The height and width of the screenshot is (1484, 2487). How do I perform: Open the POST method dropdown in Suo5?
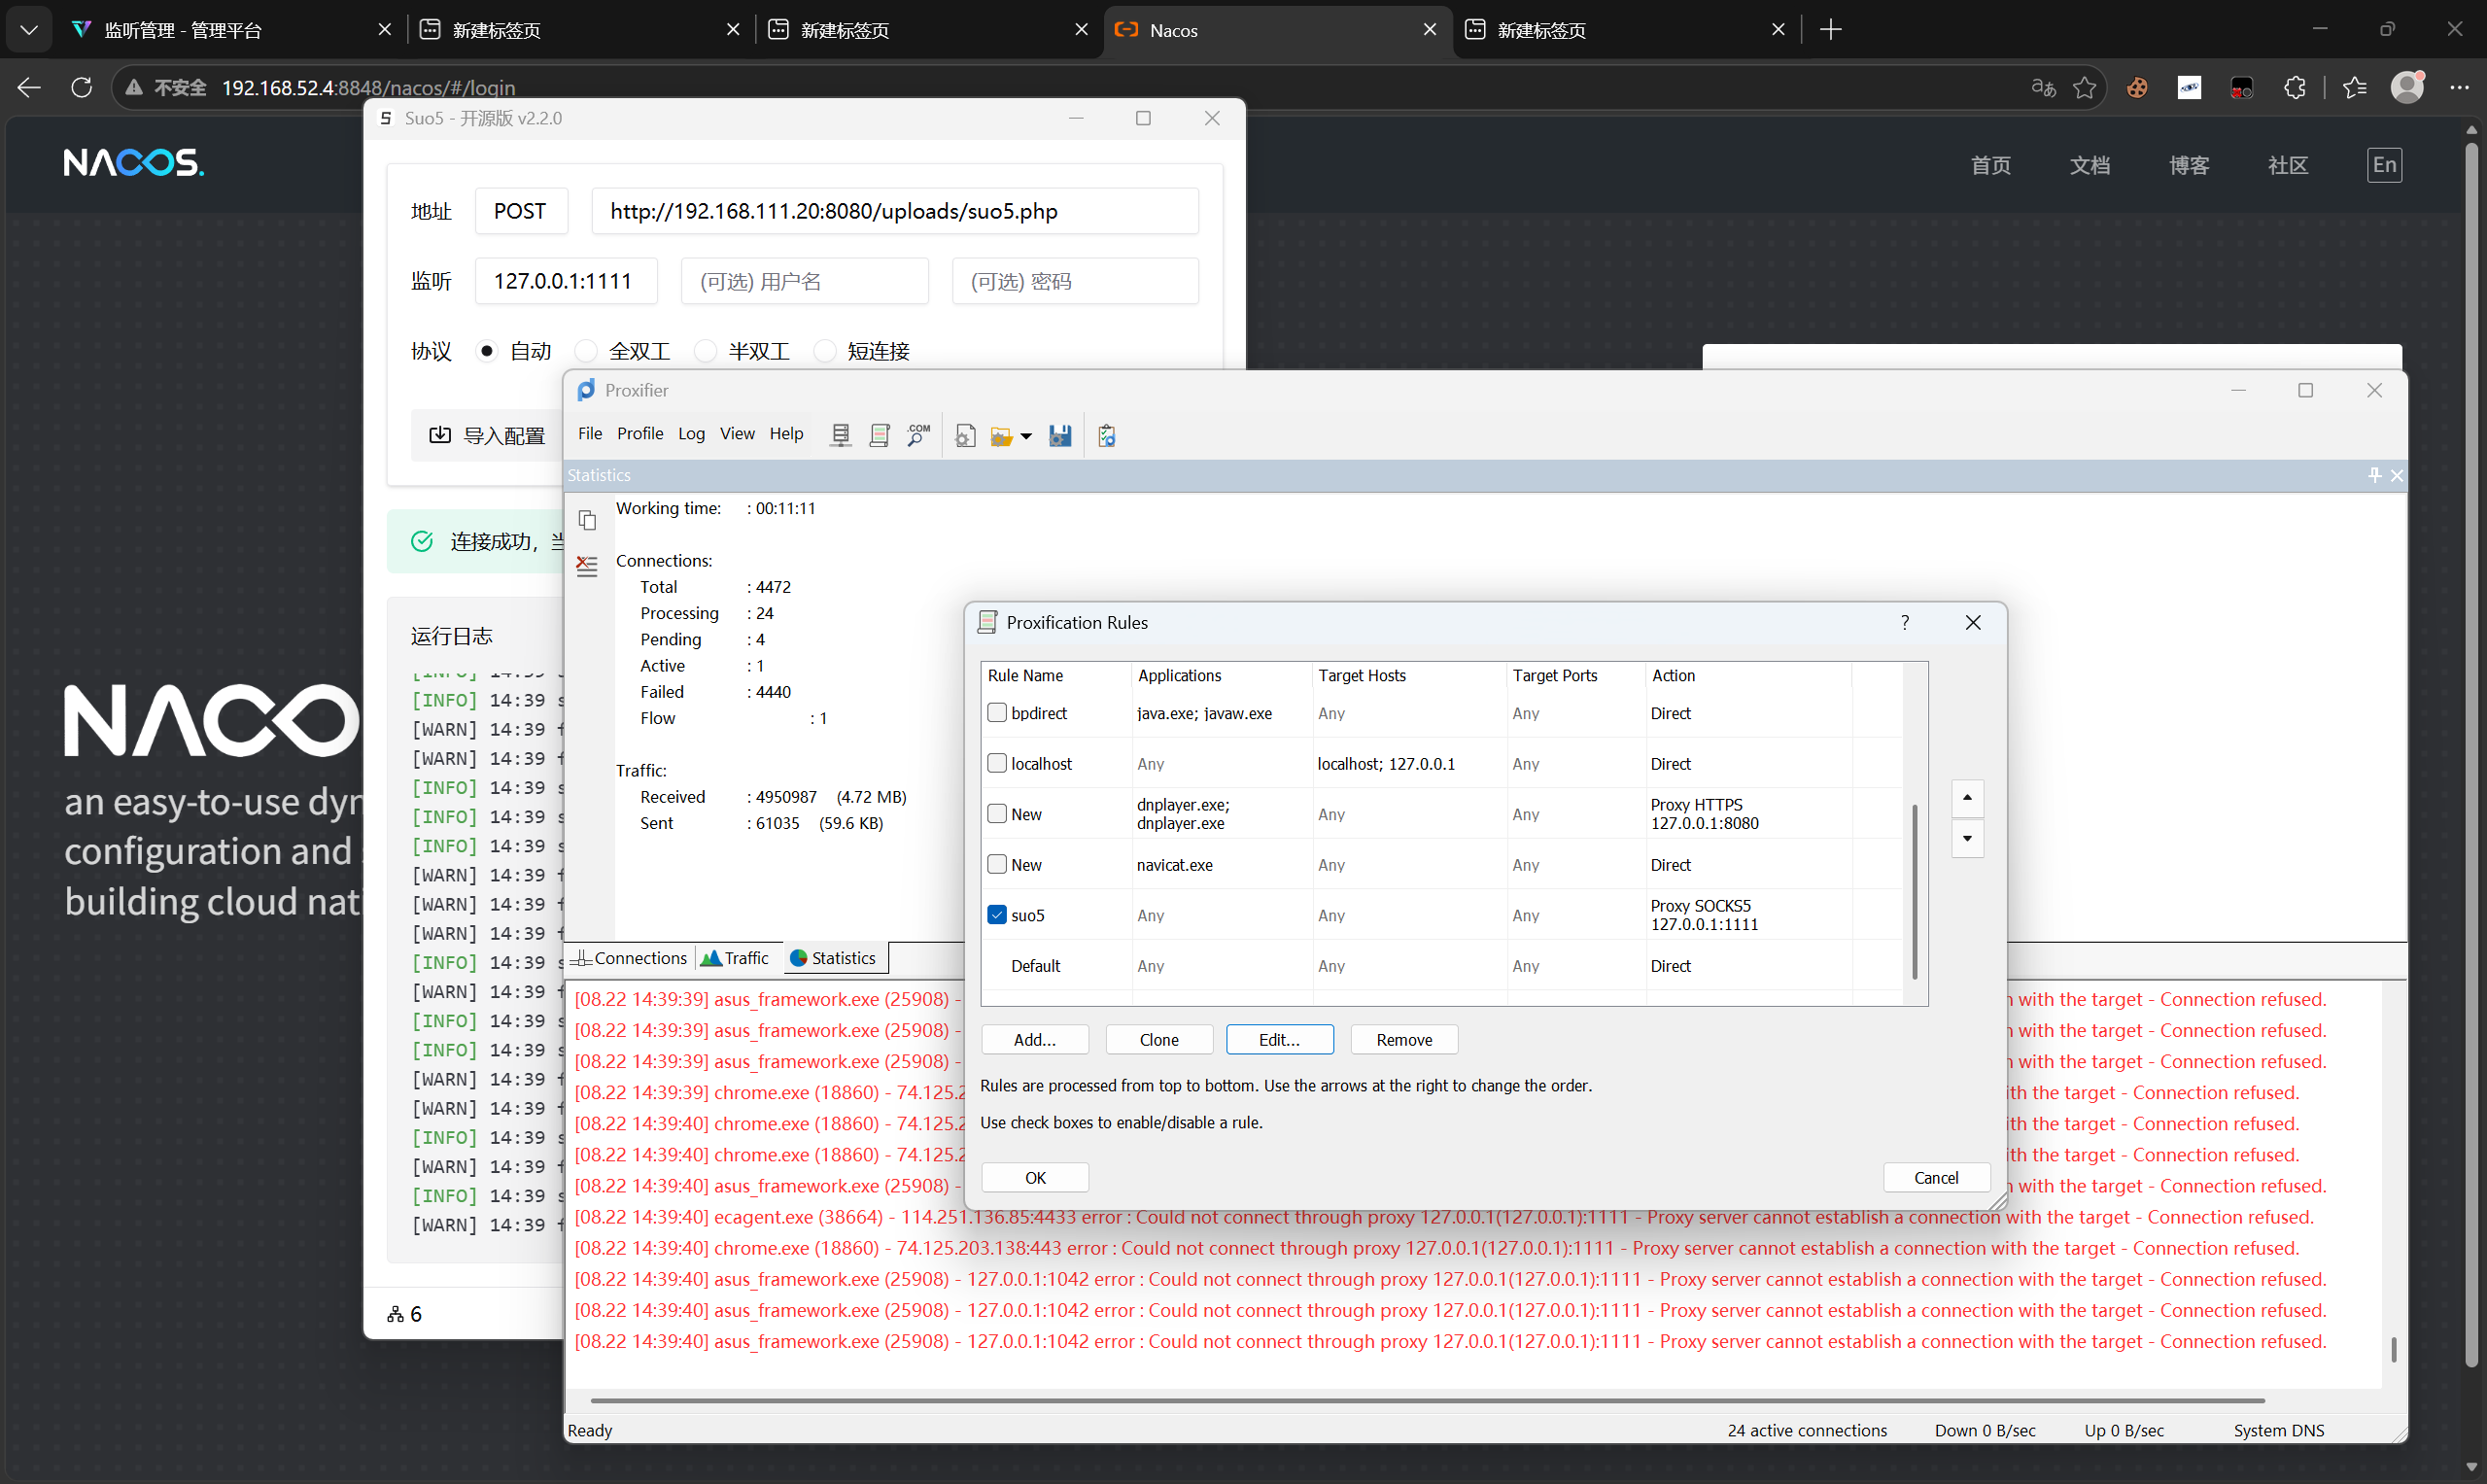pos(521,211)
